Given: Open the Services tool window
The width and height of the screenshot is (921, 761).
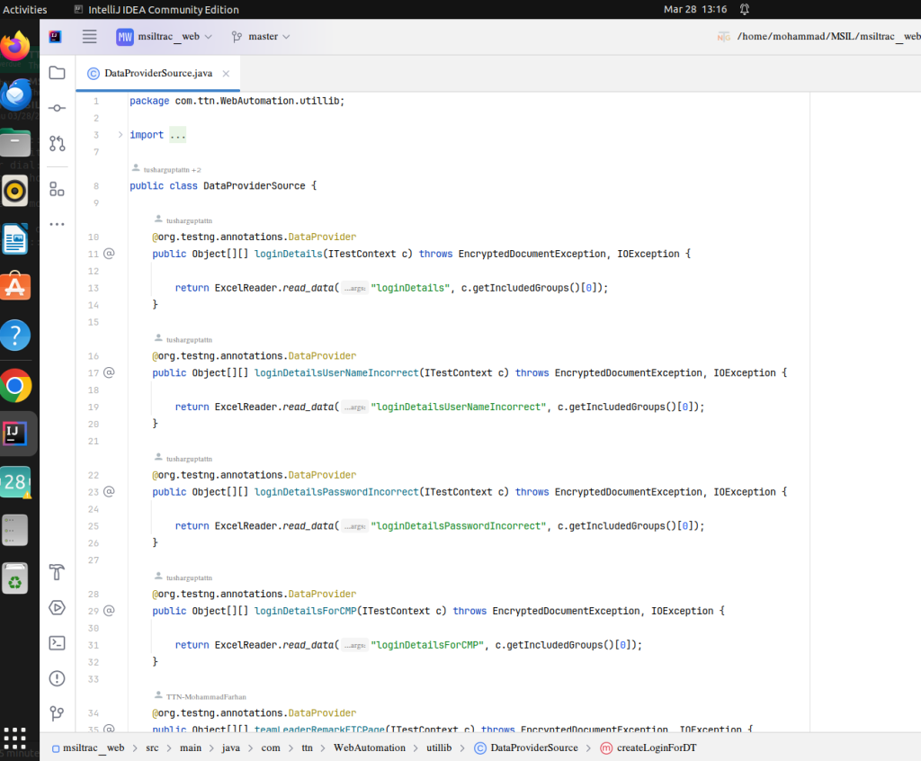Looking at the screenshot, I should [x=57, y=607].
